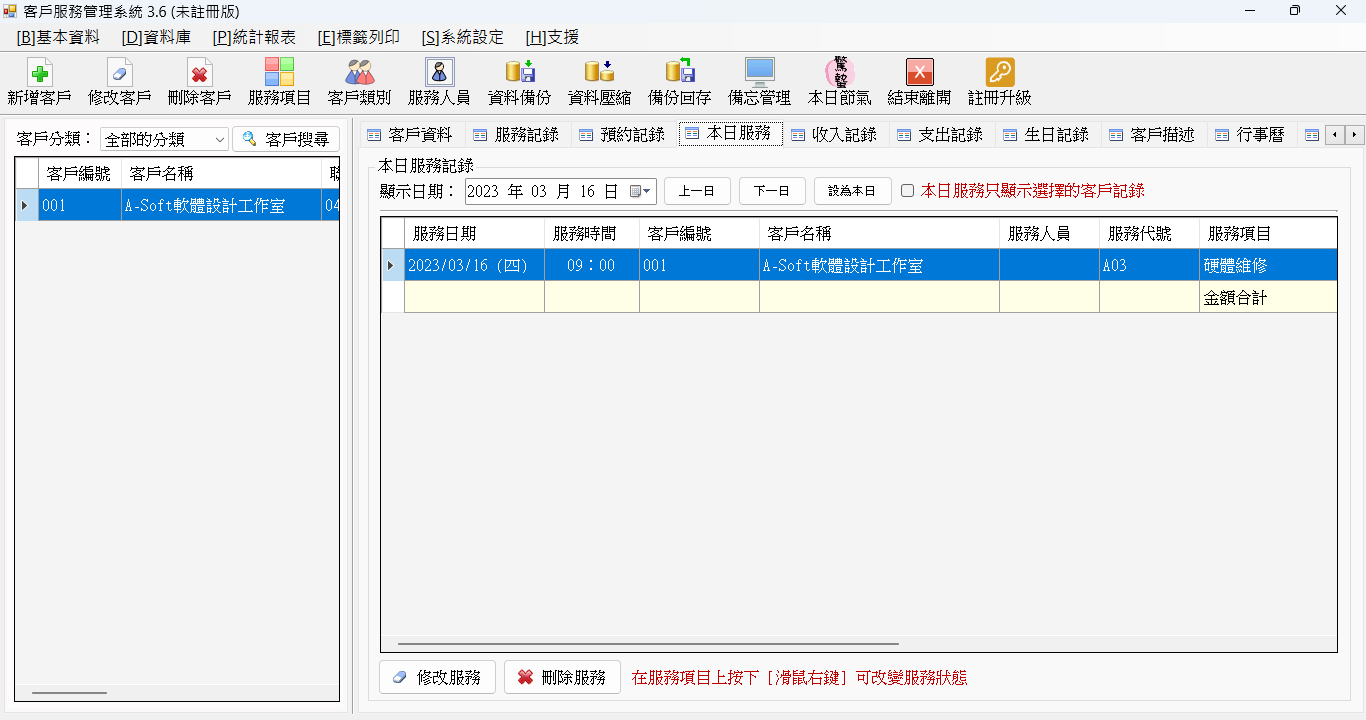Viewport: 1366px width, 720px height.
Task: Toggle 本日服務只顯示選擇的客戶記錄 checkbox
Action: click(907, 191)
